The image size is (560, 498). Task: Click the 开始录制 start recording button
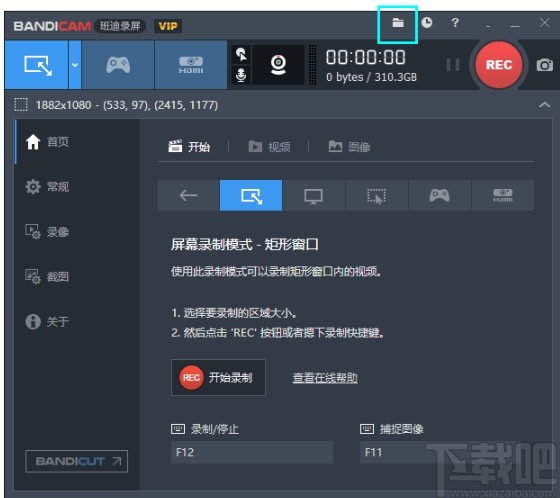(x=218, y=377)
